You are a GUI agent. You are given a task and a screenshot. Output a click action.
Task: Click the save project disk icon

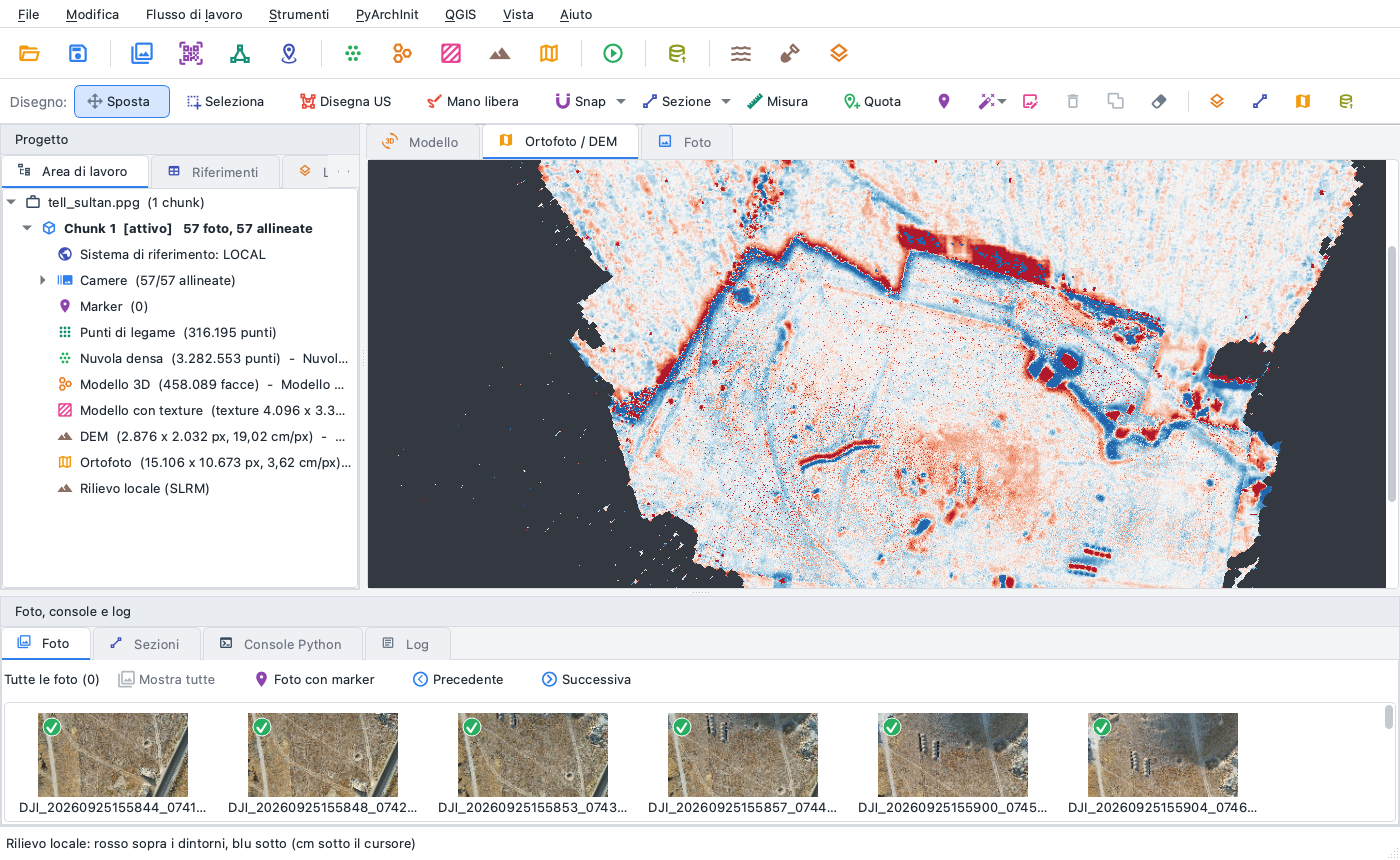click(78, 54)
